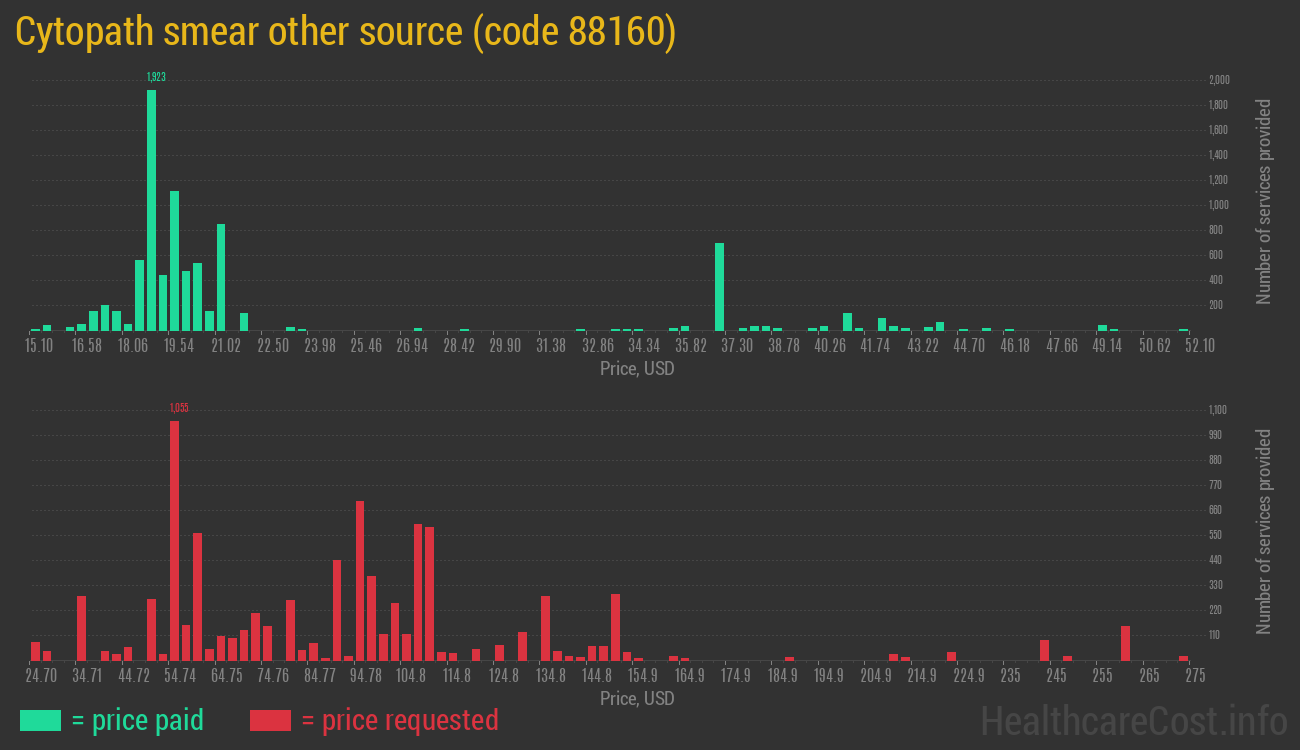Image resolution: width=1300 pixels, height=750 pixels.
Task: Click the 275 tick on the bottom x-axis
Action: click(x=1195, y=676)
